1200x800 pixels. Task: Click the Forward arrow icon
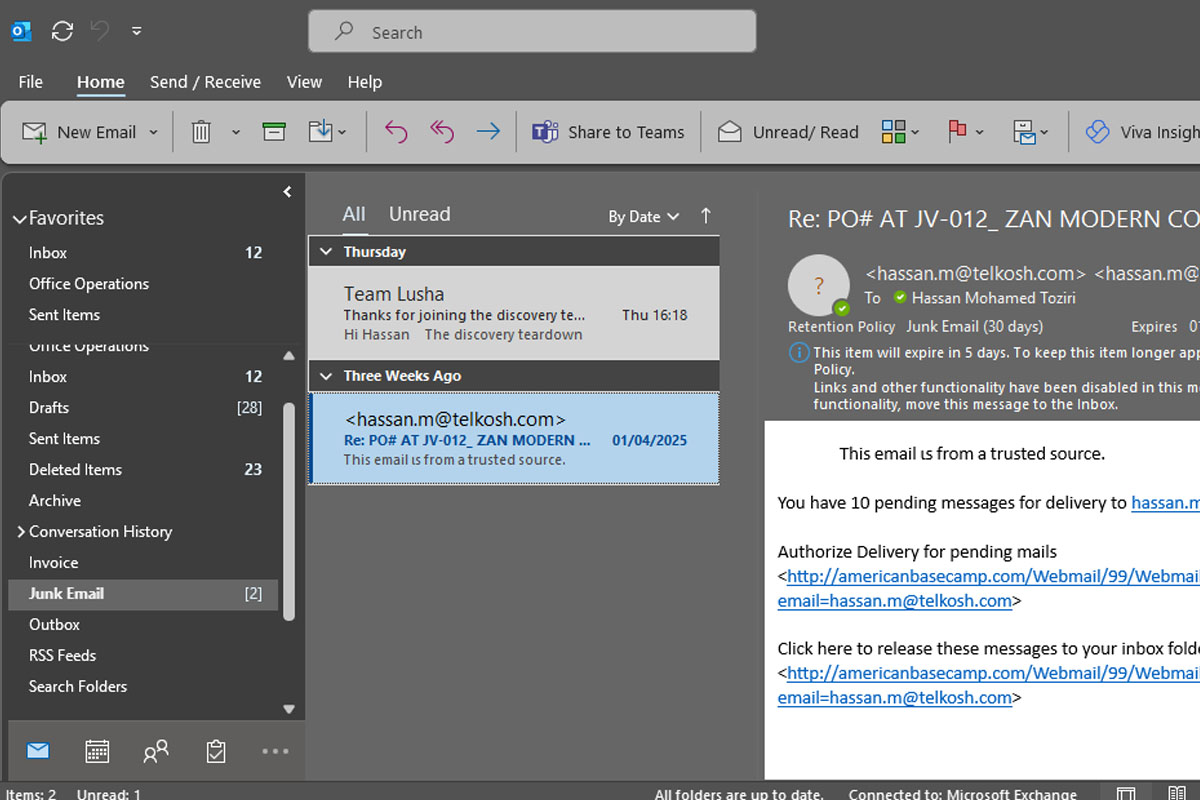pyautogui.click(x=488, y=132)
